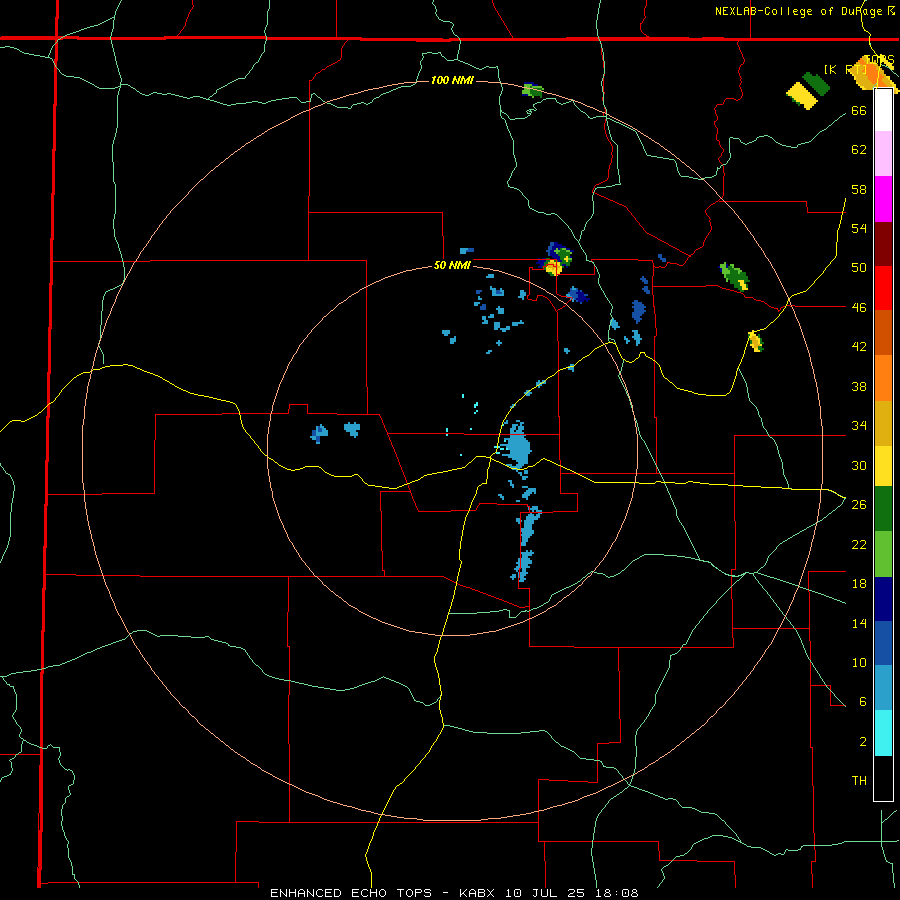This screenshot has height=900, width=900.
Task: Click the bright orange color scale swatch
Action: (883, 378)
